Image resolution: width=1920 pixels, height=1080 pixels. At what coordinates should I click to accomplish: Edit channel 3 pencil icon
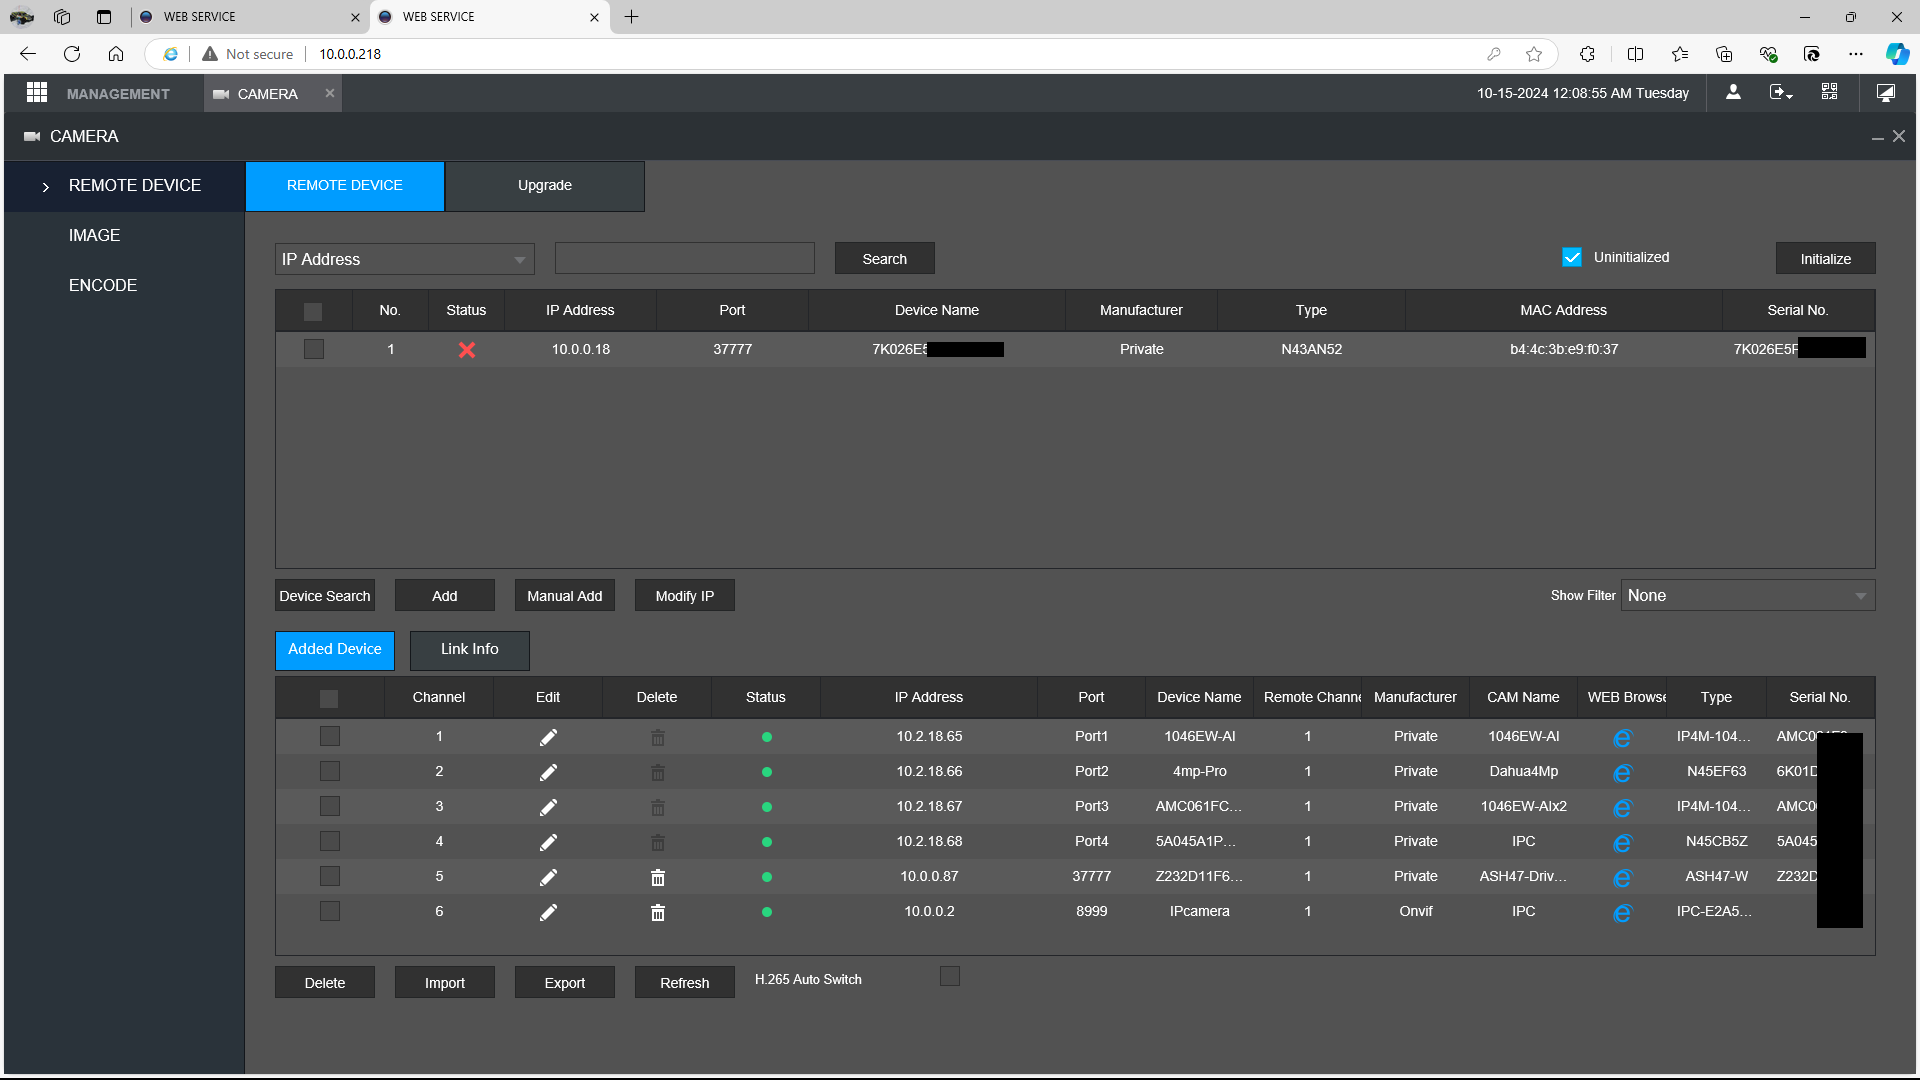point(548,807)
